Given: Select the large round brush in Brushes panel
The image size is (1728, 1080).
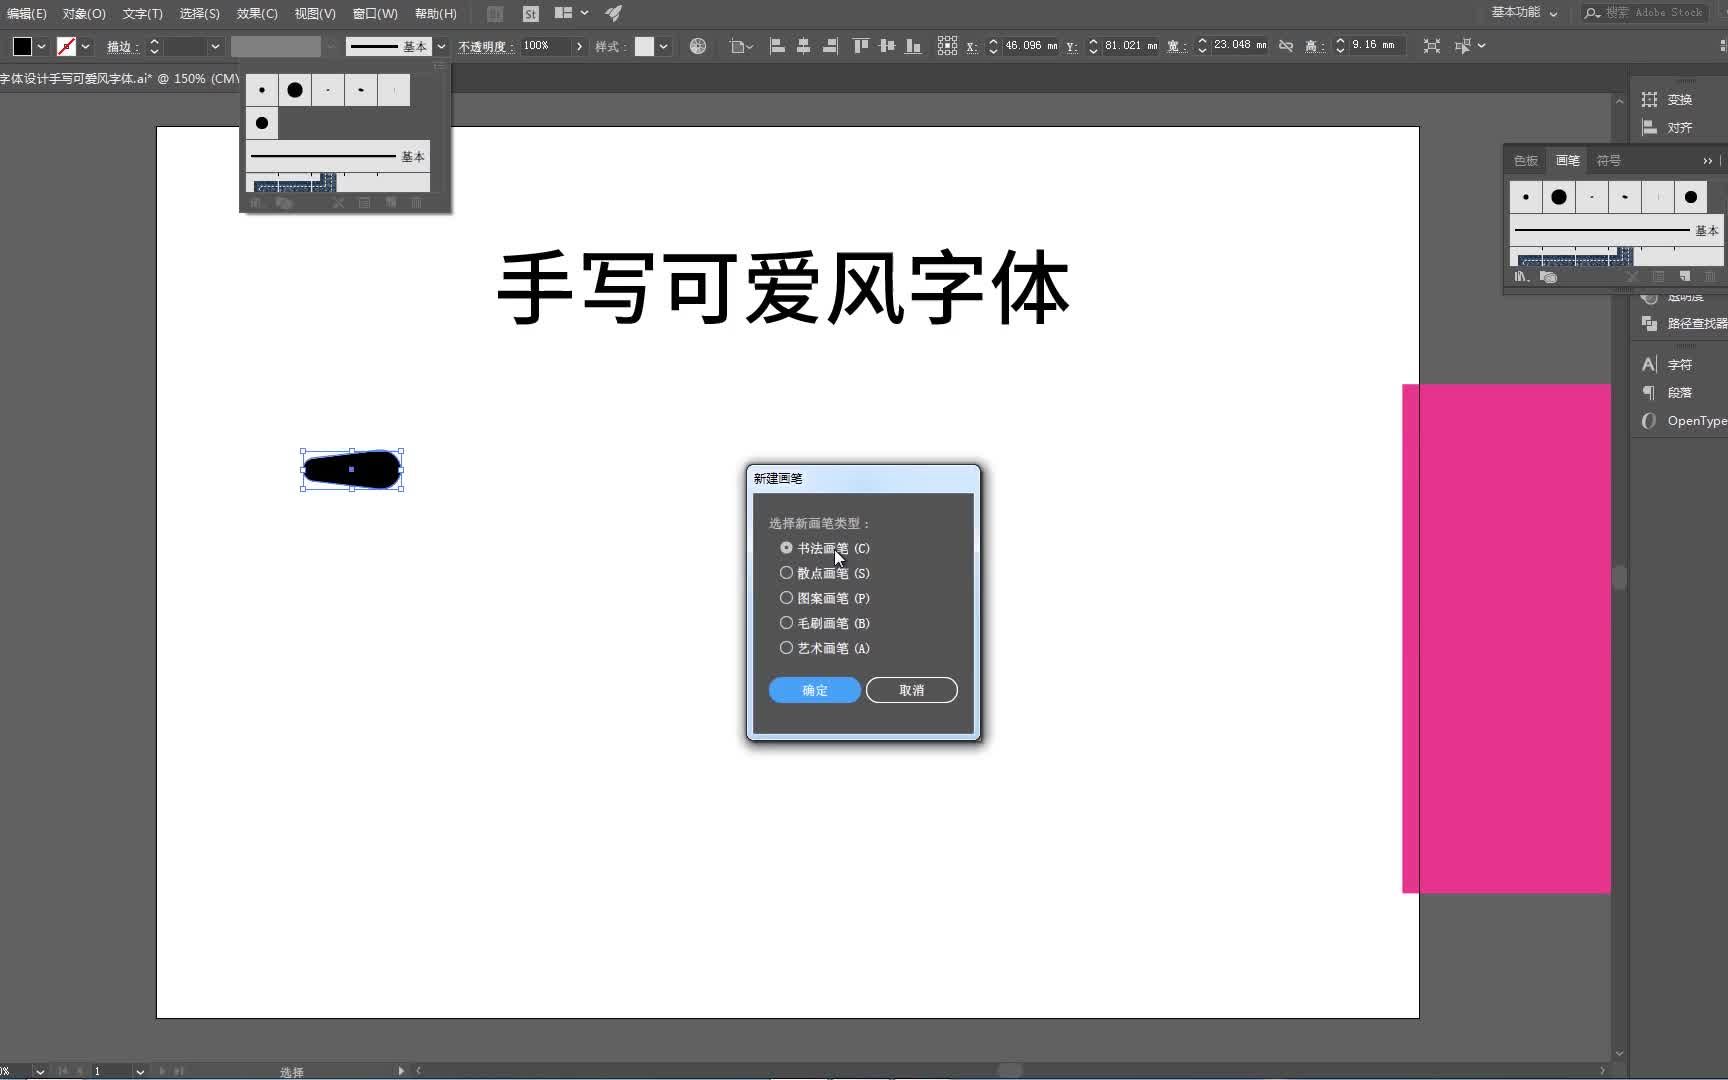Looking at the screenshot, I should [x=1559, y=197].
